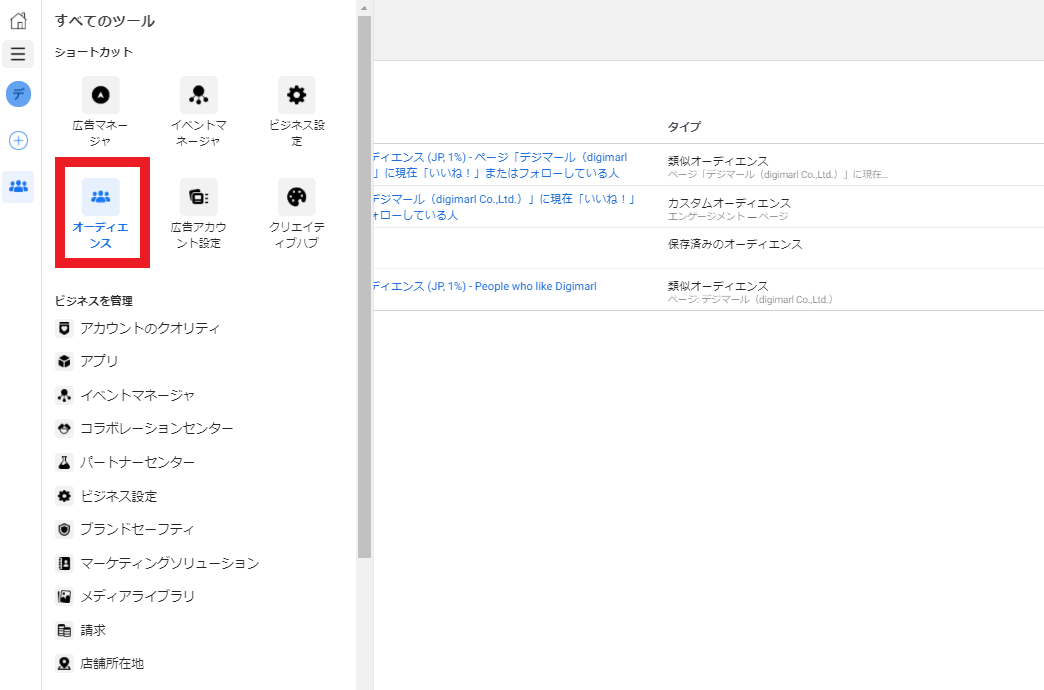Viewport: 1044px width, 690px height.
Task: Click the ビジネス設定 gear list icon
Action: pos(64,496)
